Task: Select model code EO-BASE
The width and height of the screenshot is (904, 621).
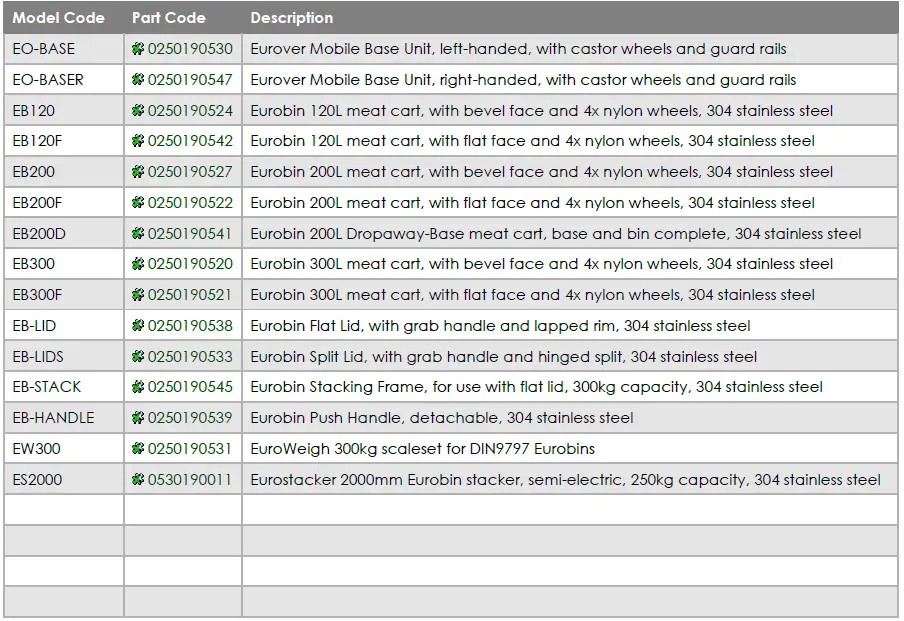Action: pyautogui.click(x=44, y=49)
